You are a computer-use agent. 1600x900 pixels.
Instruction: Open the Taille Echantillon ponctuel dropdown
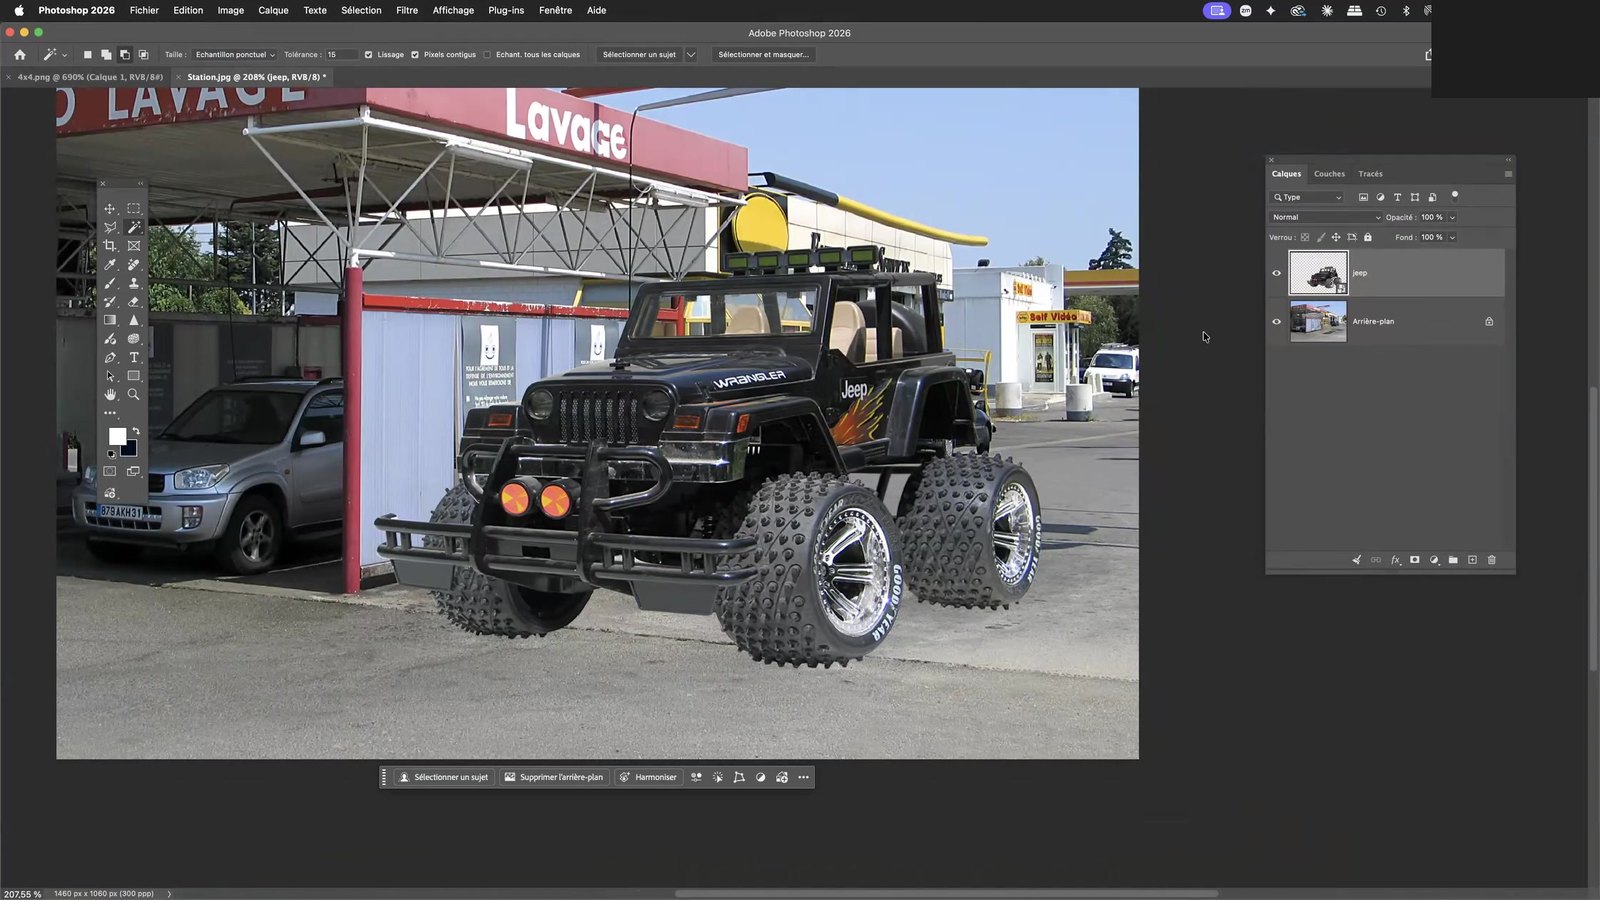tap(235, 55)
